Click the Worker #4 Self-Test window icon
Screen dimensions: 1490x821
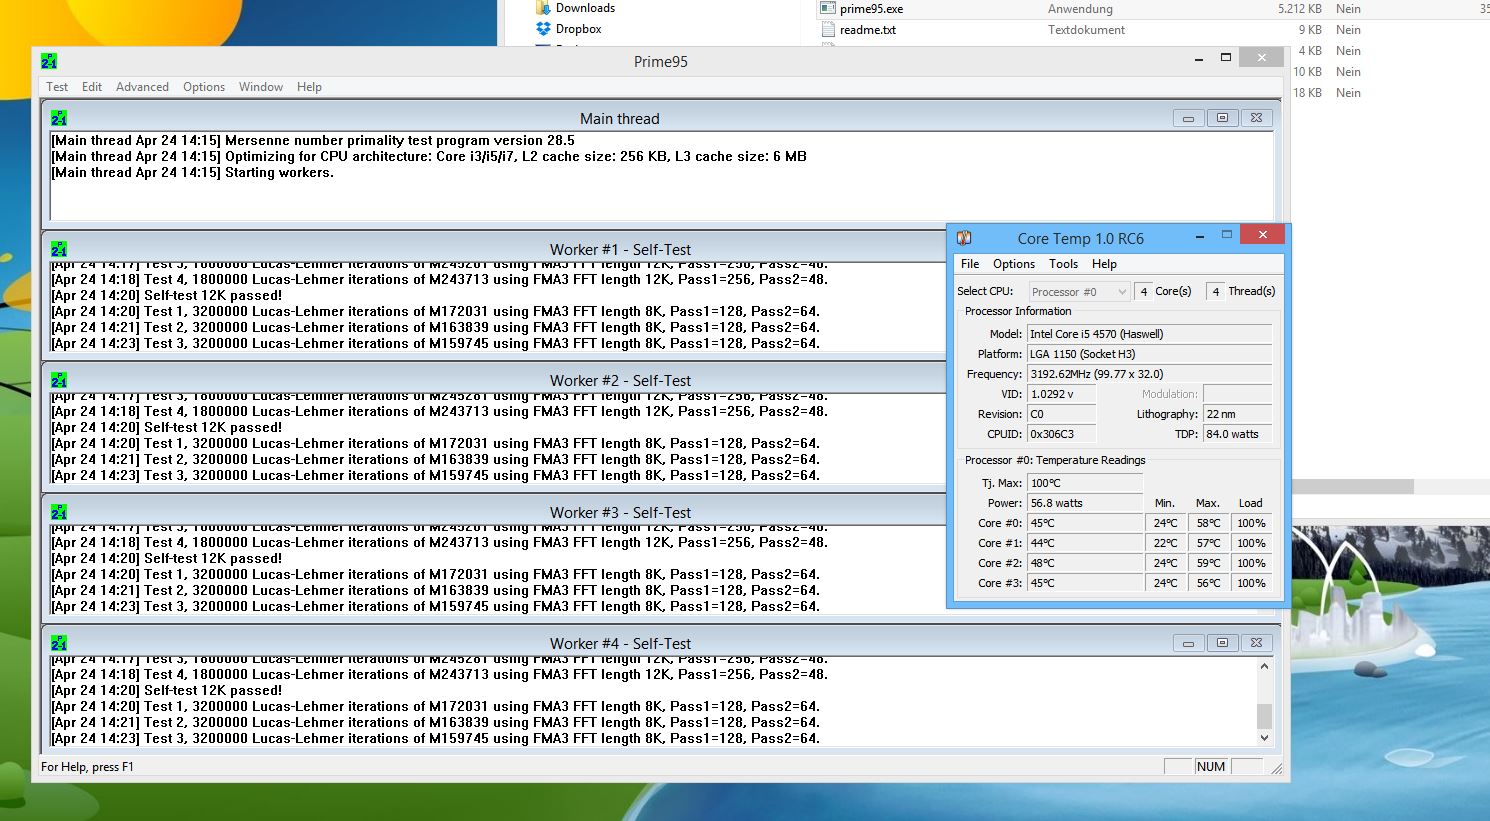[59, 643]
